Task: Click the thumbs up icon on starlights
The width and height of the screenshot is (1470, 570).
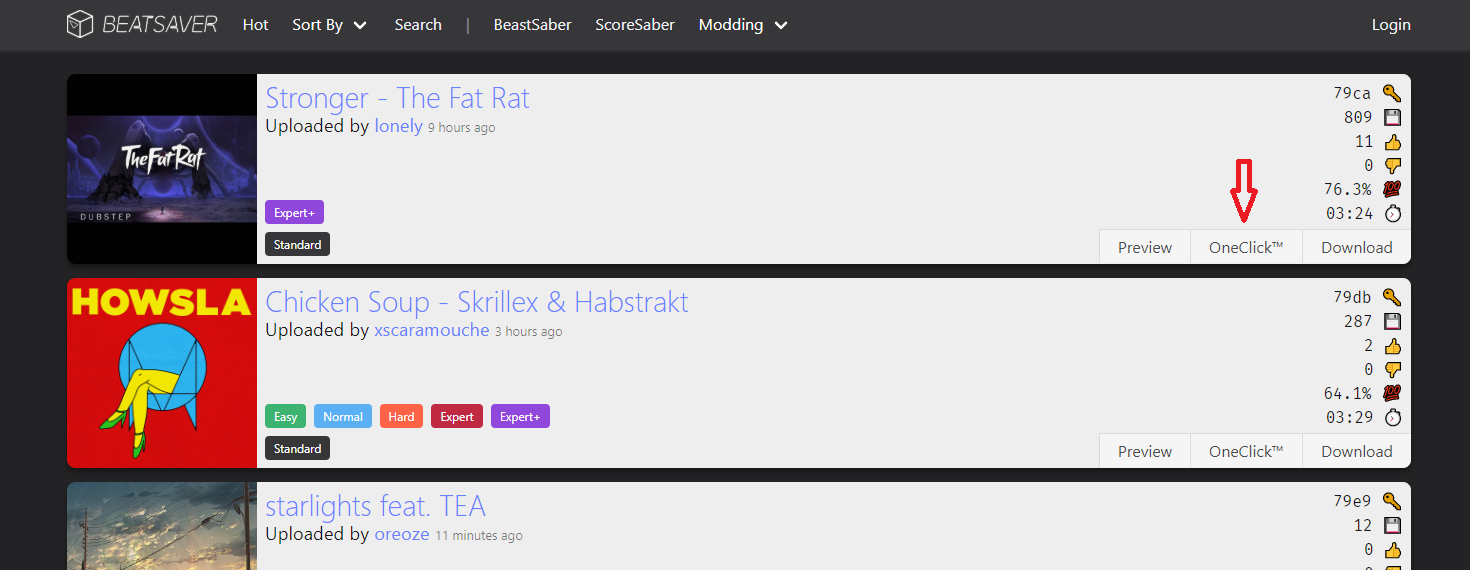Action: (1392, 549)
